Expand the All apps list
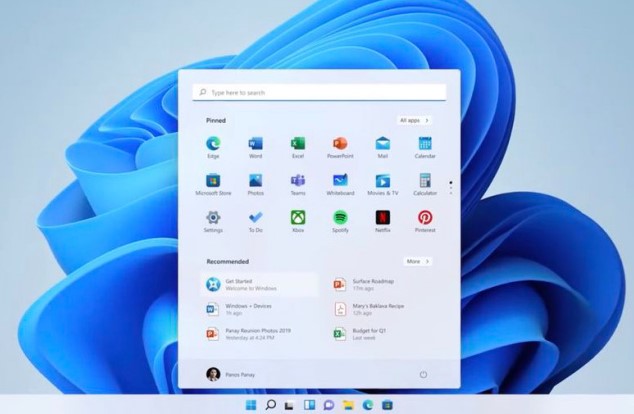 [x=414, y=120]
